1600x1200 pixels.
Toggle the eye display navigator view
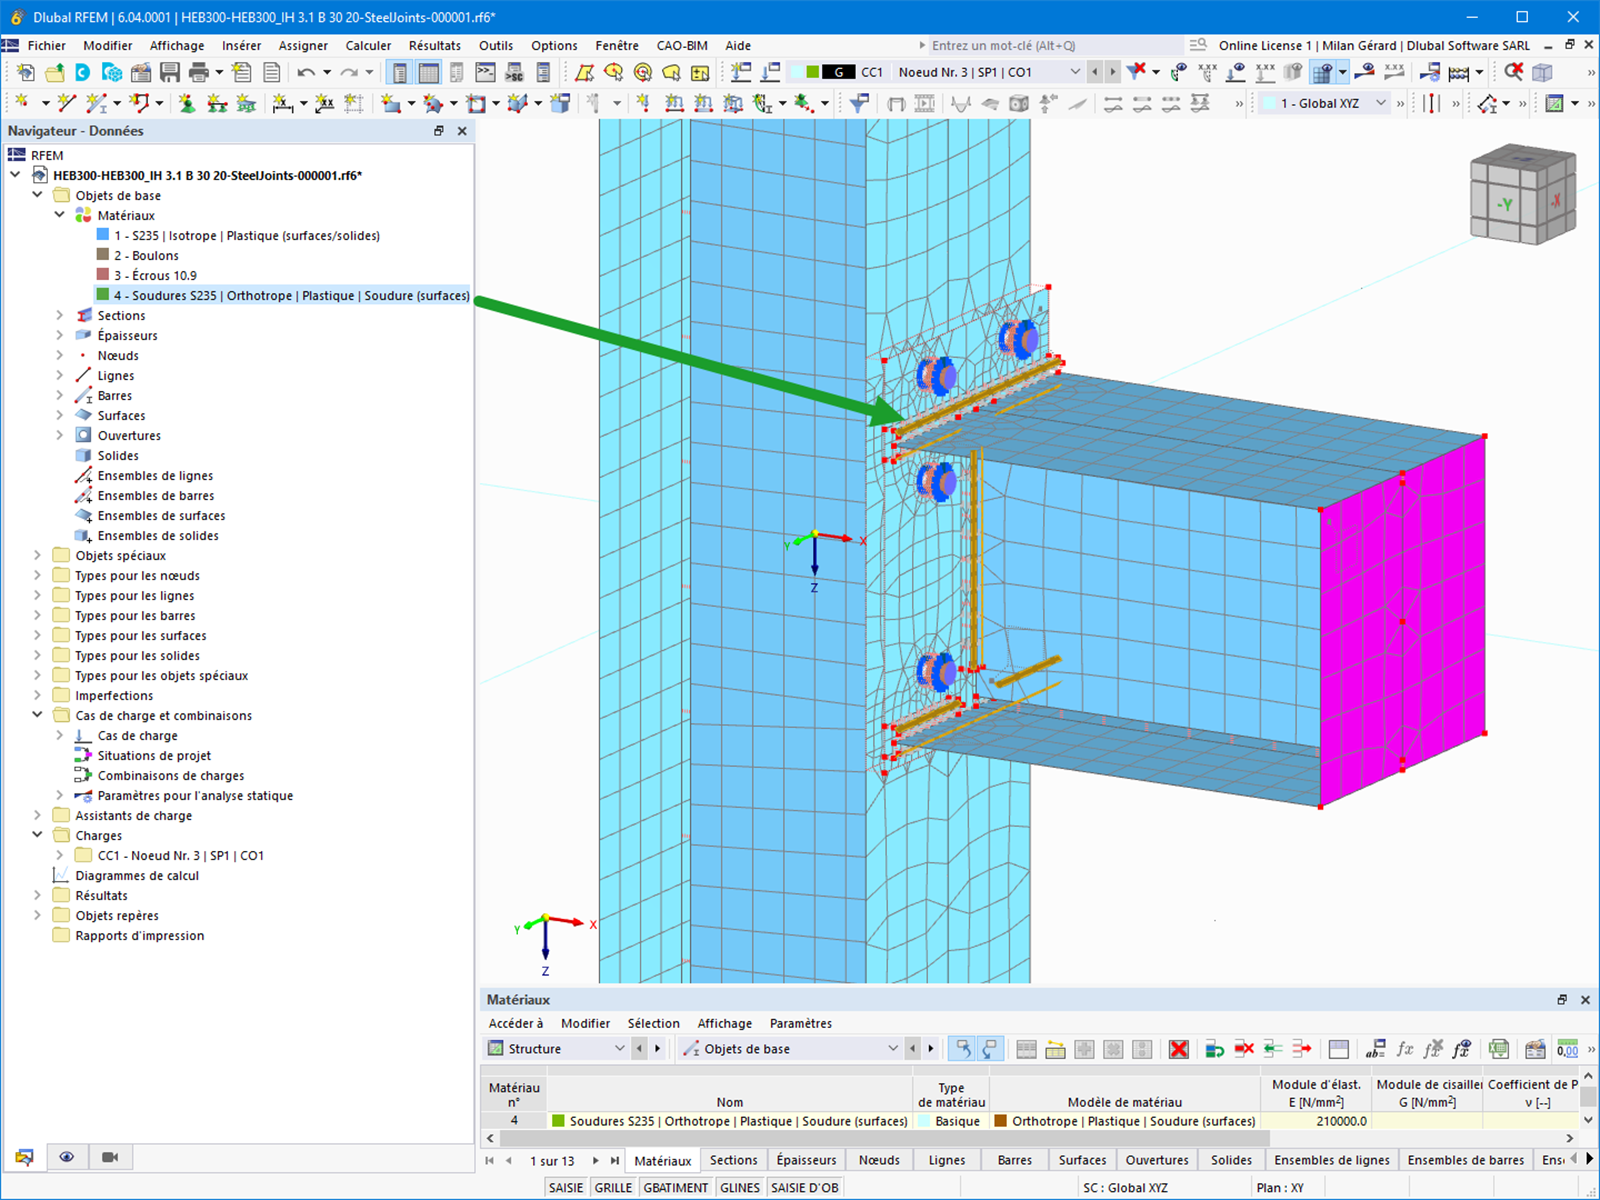point(67,1157)
